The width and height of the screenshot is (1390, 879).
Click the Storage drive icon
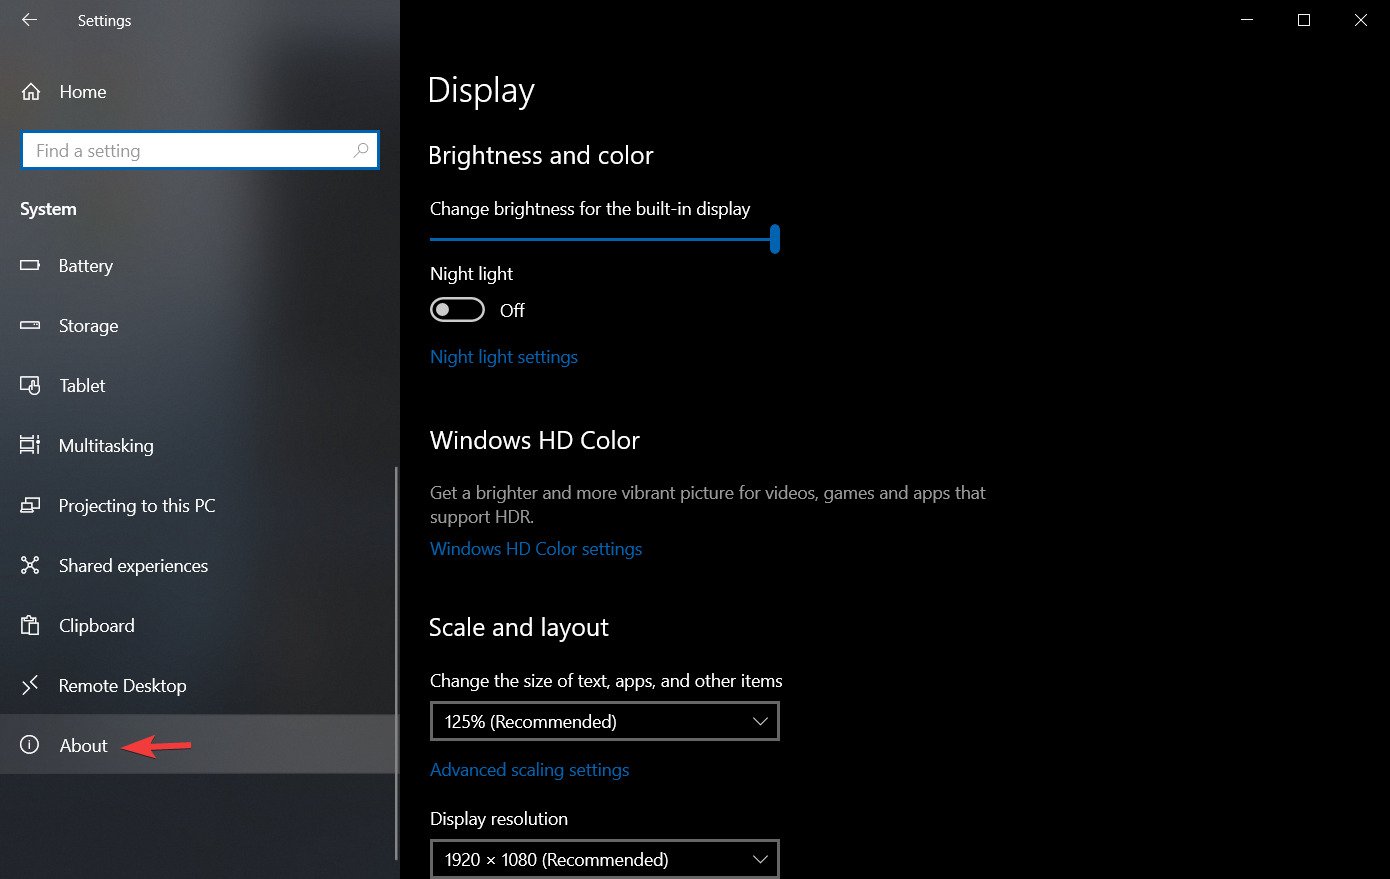(x=30, y=325)
